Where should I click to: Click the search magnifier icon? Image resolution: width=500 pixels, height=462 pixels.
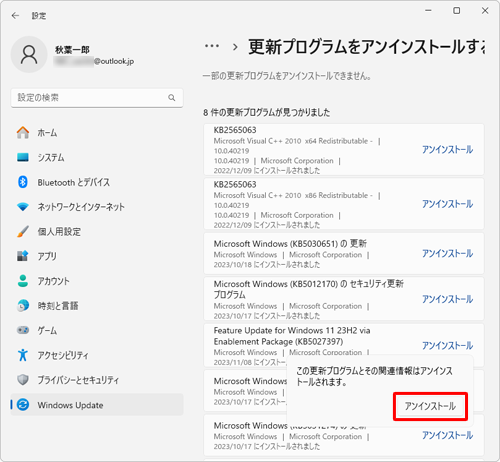pos(172,98)
